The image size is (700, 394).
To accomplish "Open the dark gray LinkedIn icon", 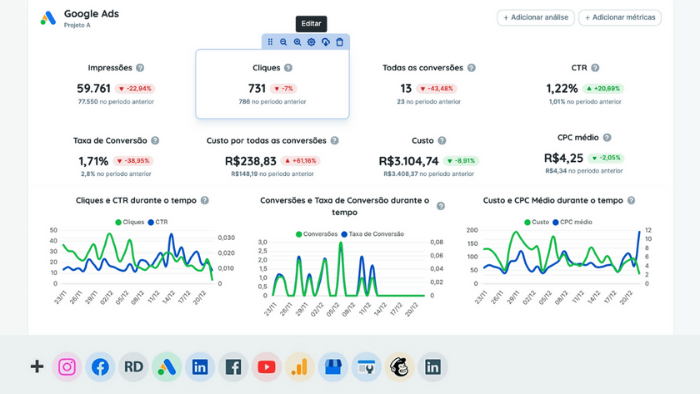I will 433,367.
